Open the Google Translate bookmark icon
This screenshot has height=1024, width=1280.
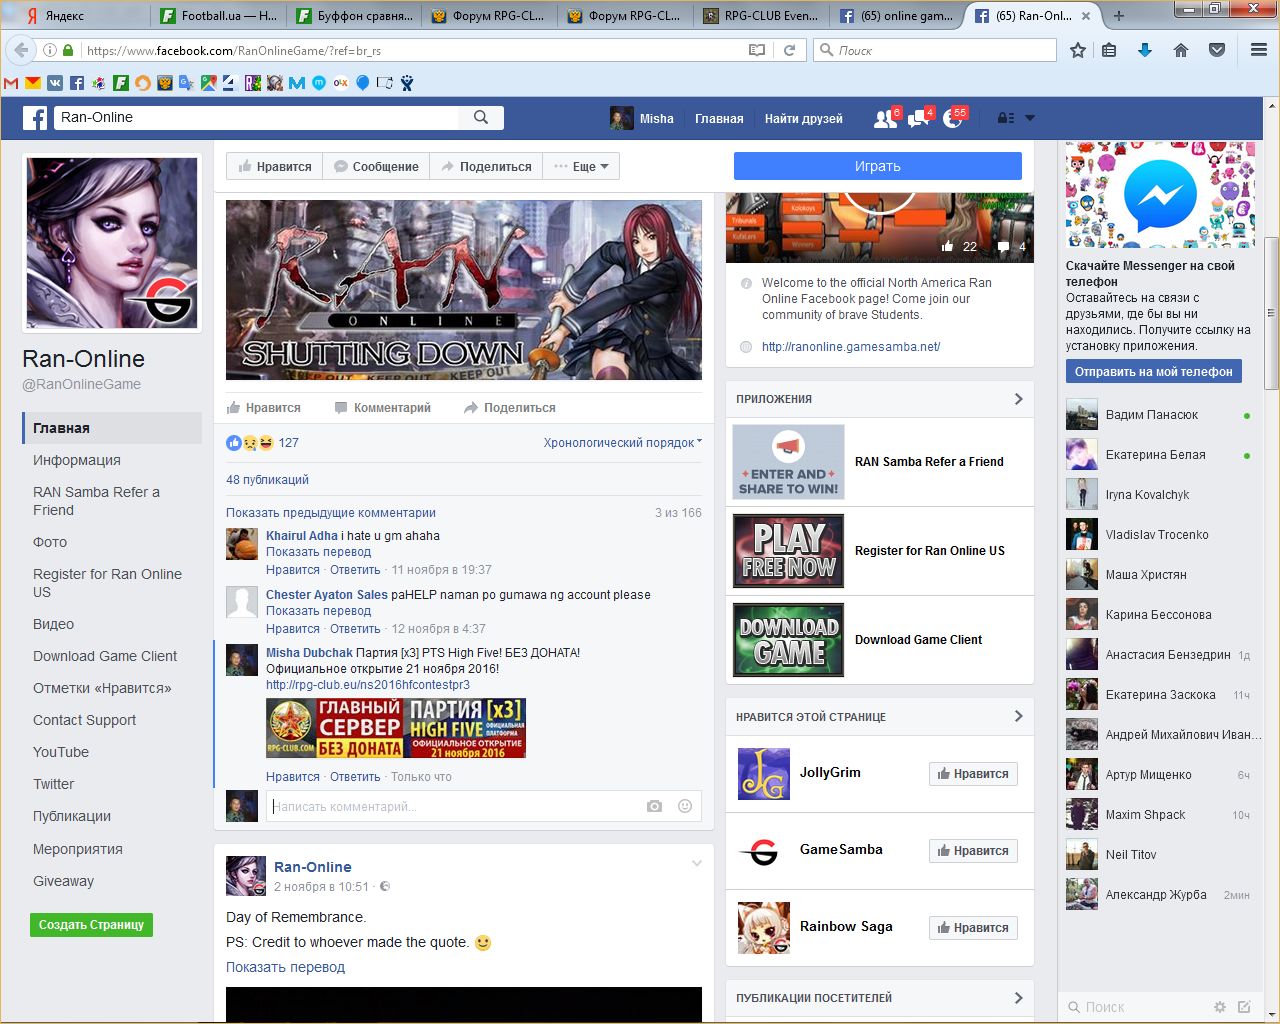(186, 83)
